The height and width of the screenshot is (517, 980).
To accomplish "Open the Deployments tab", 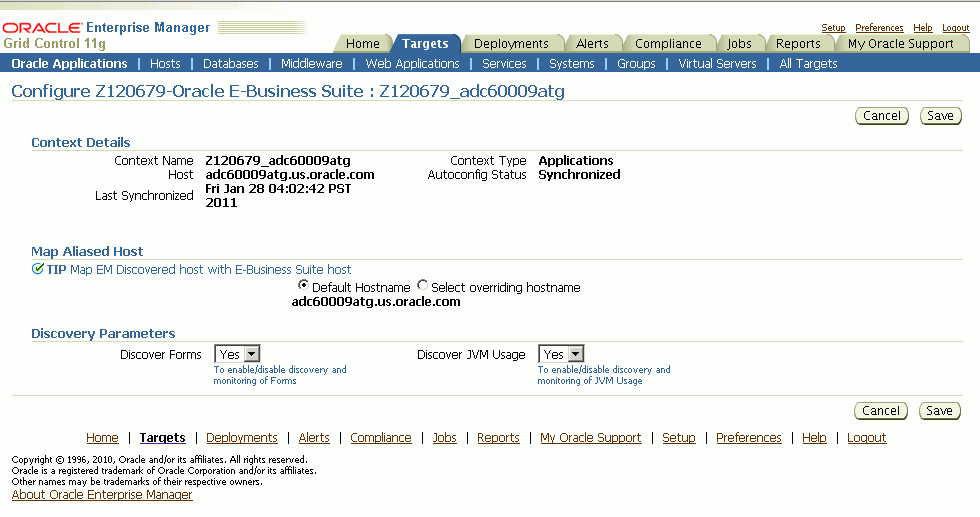I will (511, 43).
